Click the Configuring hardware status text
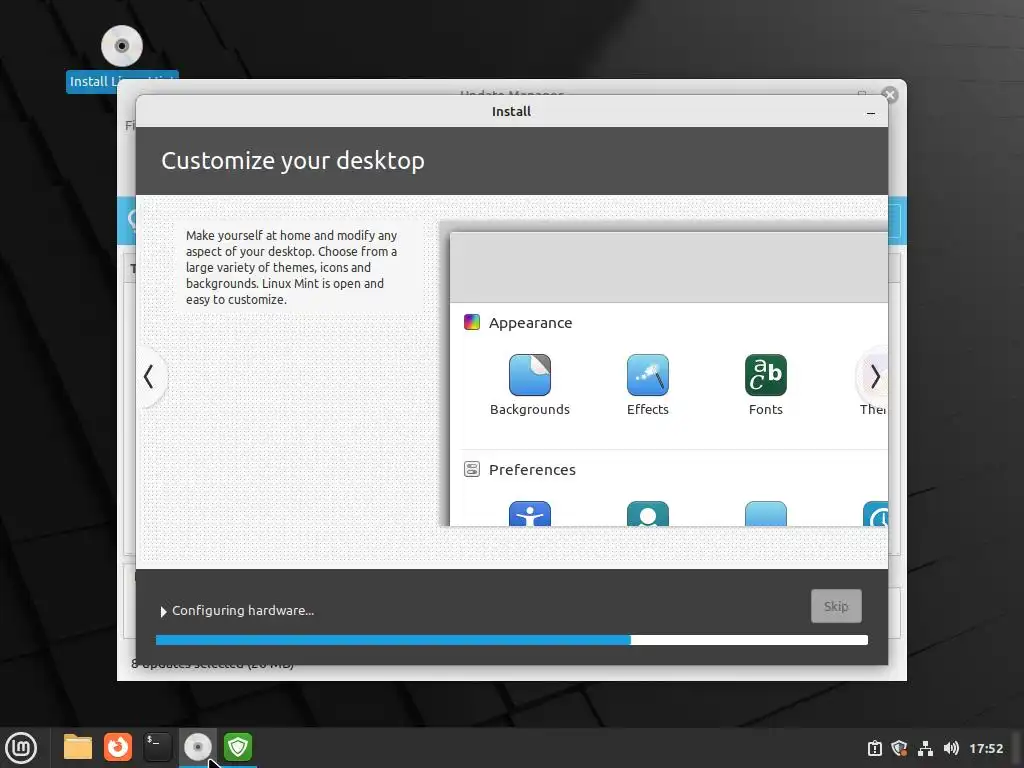Viewport: 1024px width, 768px height. click(x=243, y=611)
